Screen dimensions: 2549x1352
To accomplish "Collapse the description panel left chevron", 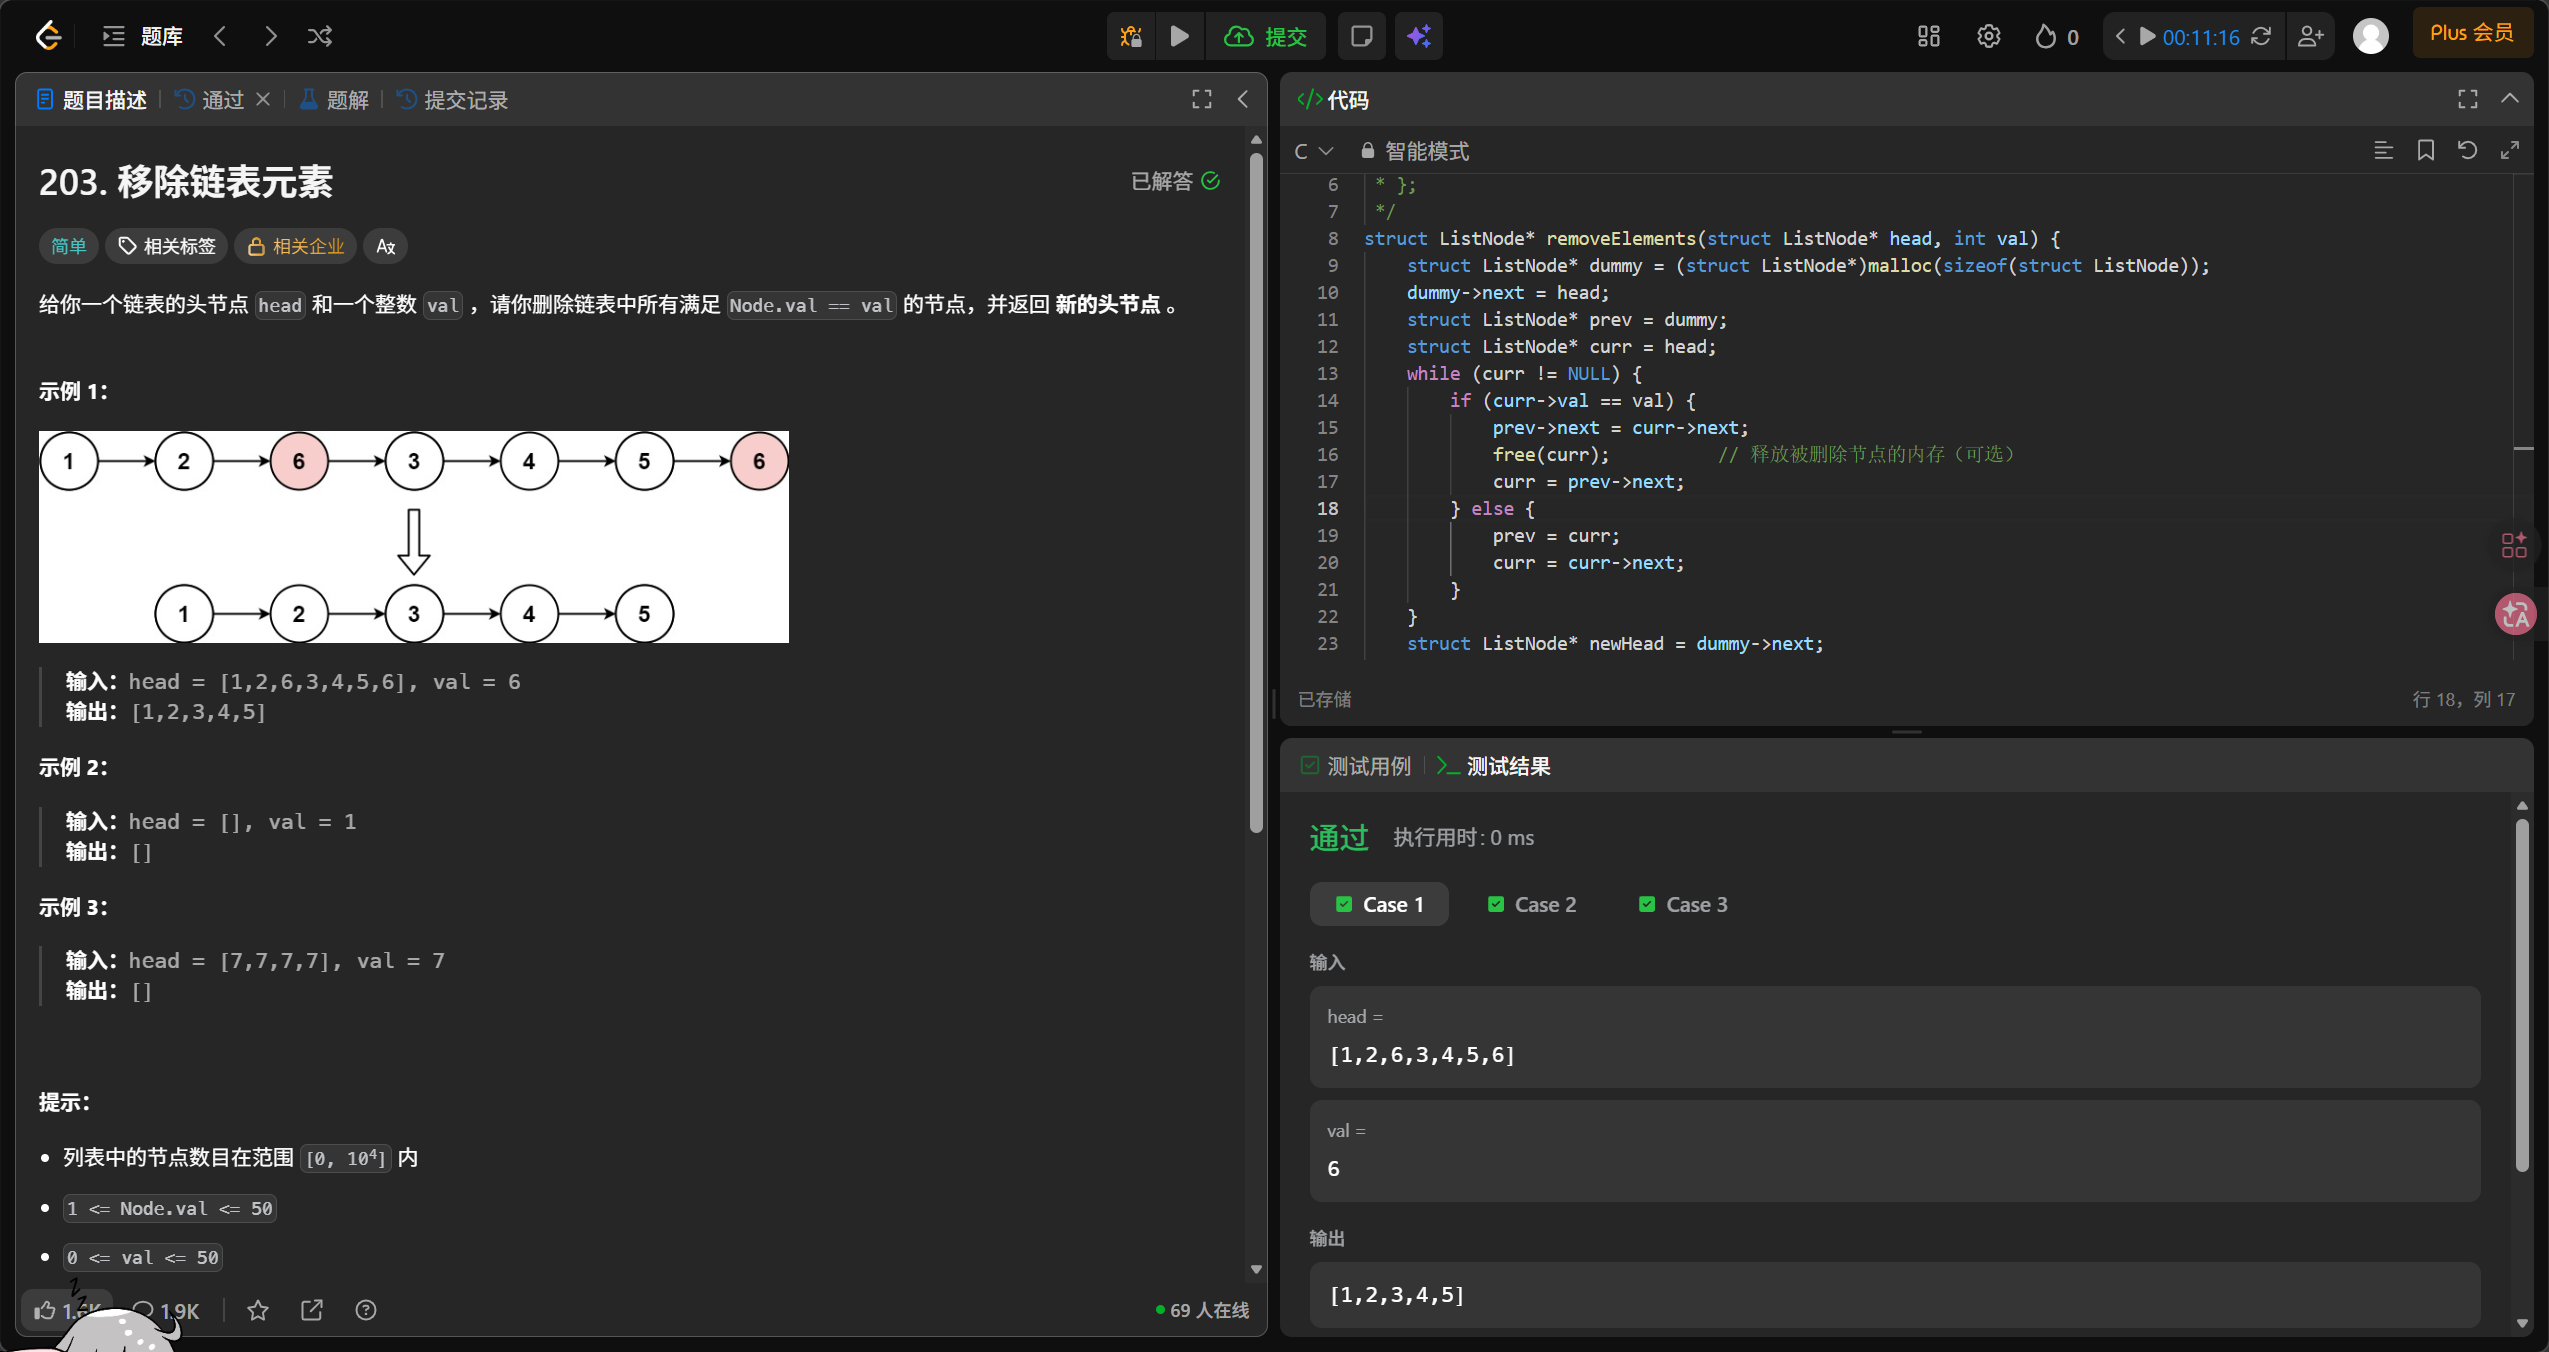I will [1243, 99].
